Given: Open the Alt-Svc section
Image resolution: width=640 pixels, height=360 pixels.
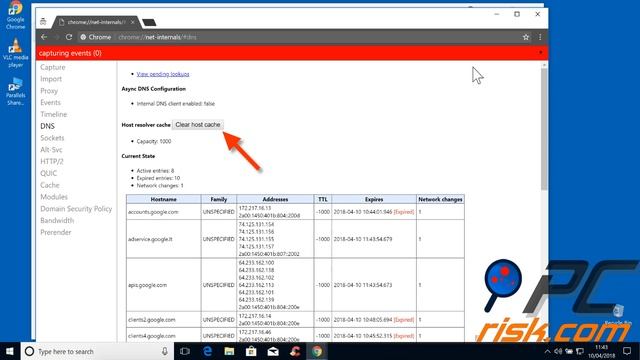Looking at the screenshot, I should pyautogui.click(x=51, y=150).
